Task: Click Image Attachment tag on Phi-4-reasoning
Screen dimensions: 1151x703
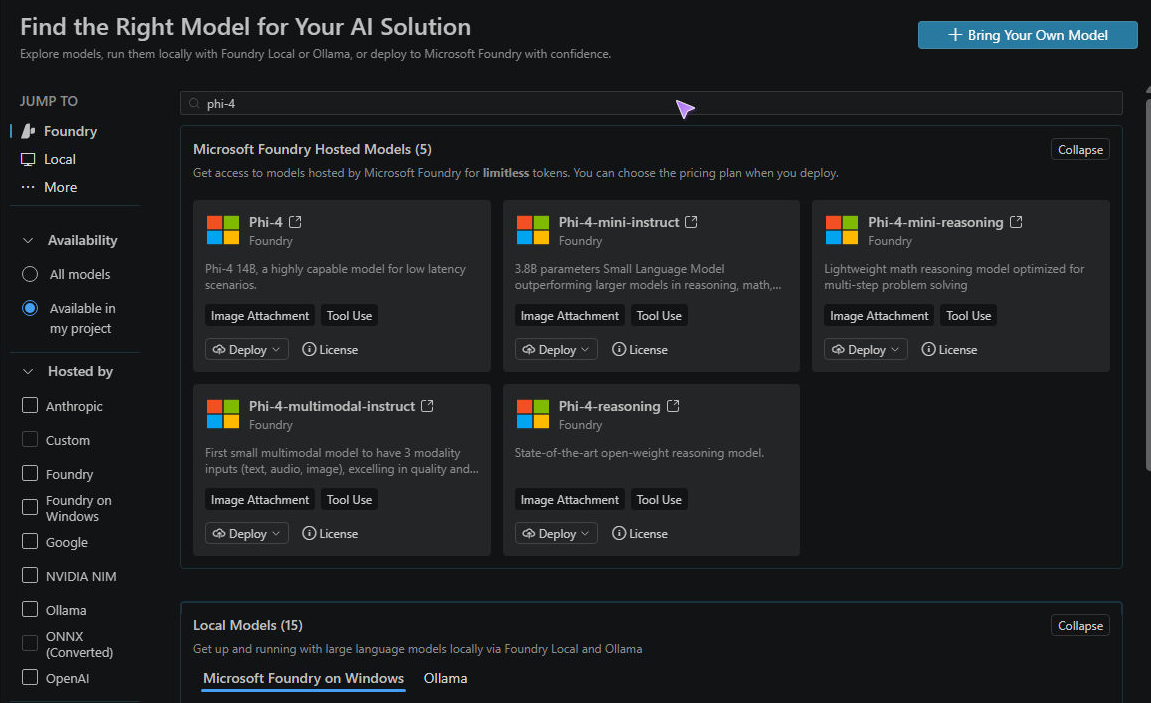Action: point(570,500)
